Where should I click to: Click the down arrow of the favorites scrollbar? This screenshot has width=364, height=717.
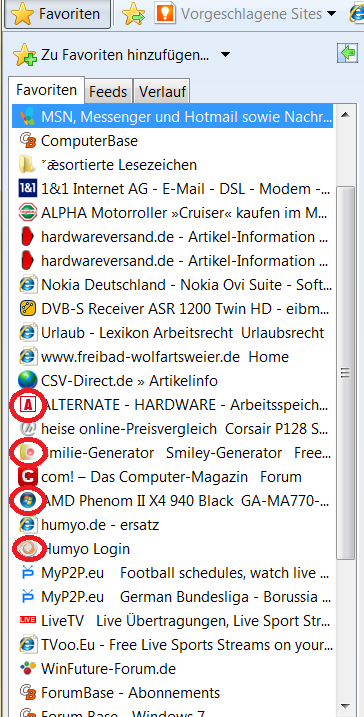[x=346, y=706]
